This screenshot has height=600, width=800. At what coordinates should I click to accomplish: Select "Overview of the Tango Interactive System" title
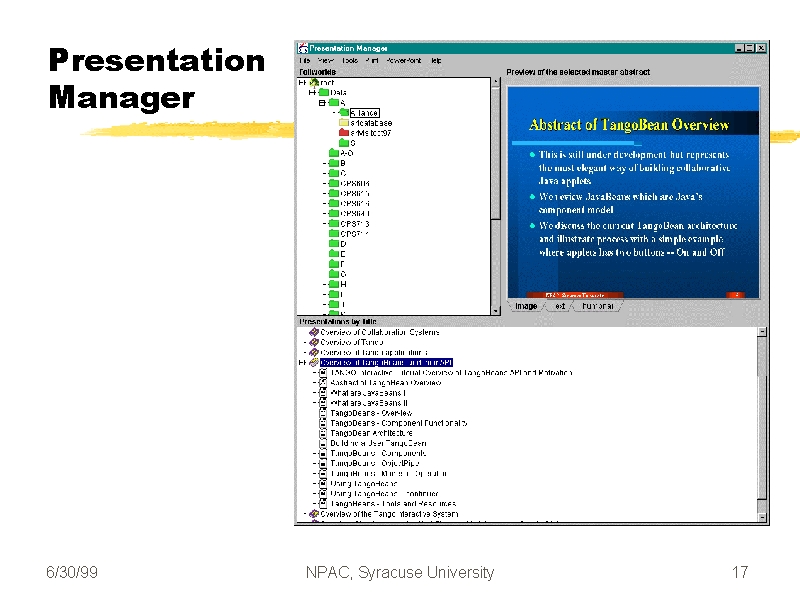click(x=389, y=514)
